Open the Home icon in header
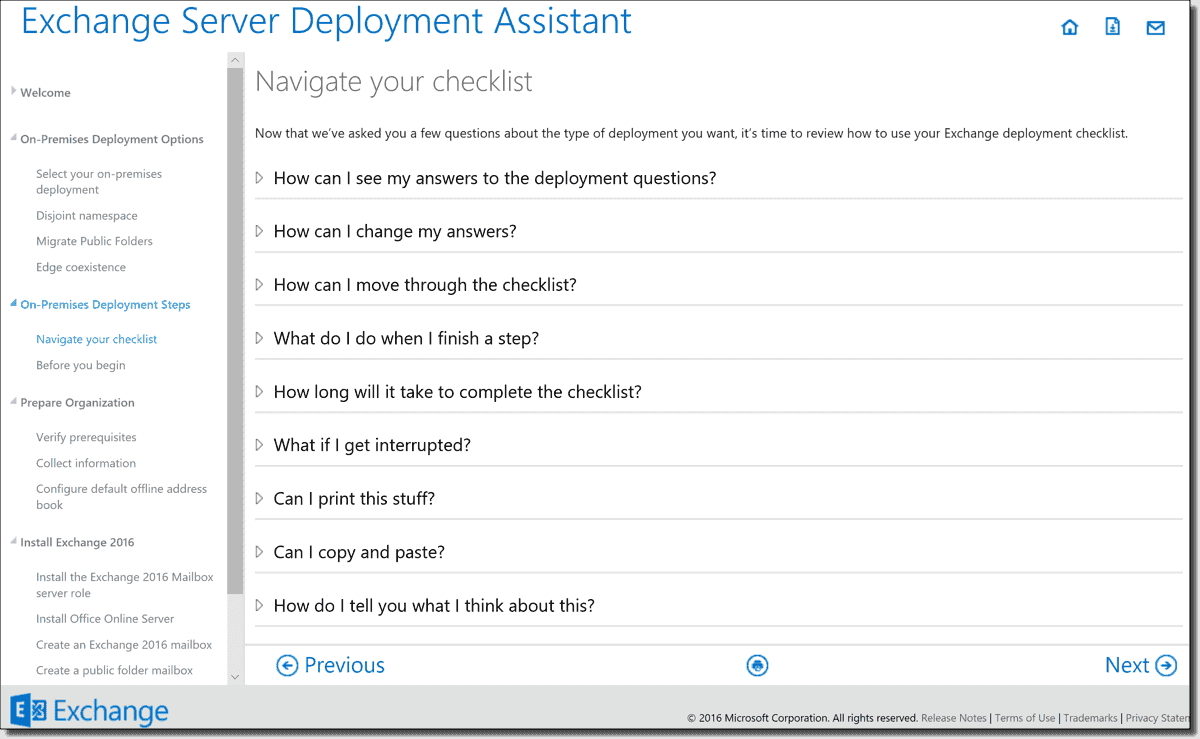Screen dimensions: 1200x739 [x=1070, y=28]
